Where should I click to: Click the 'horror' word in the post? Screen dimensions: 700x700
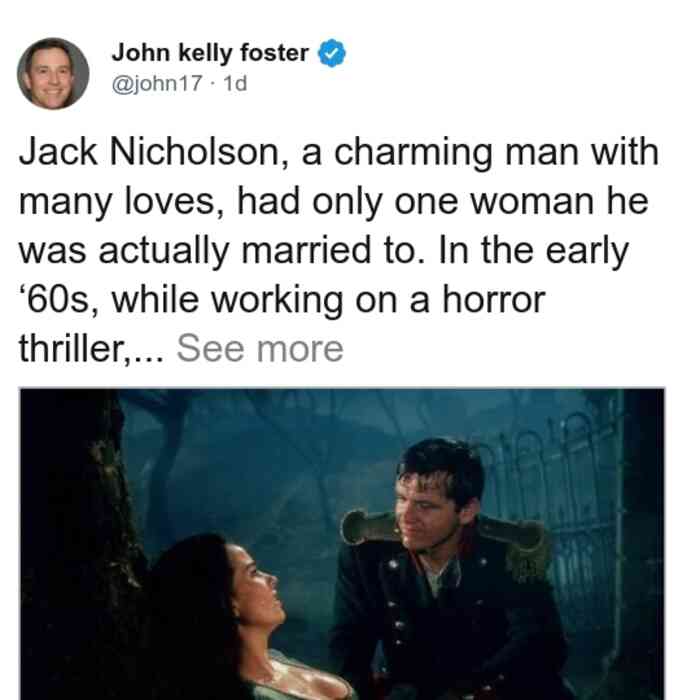point(494,300)
